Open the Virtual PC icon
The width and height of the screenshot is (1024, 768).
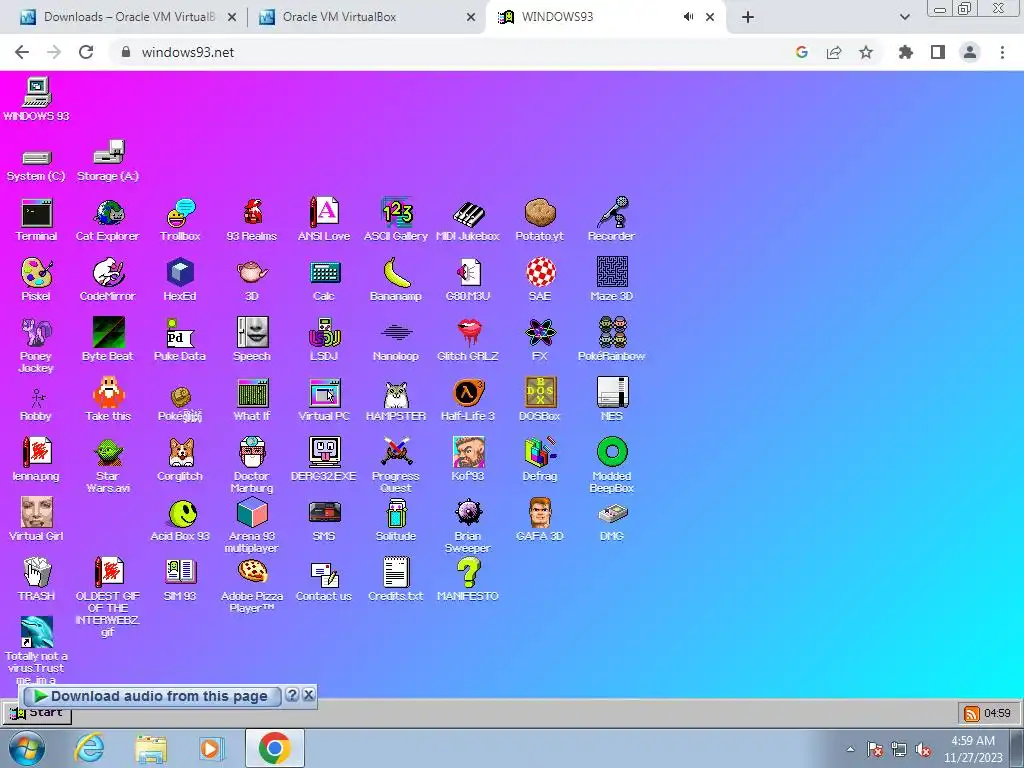pos(324,400)
